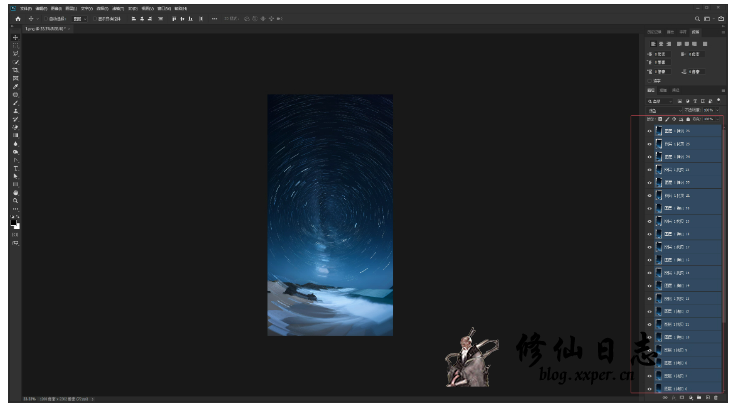
Task: Open the first menu in the menu bar
Action: coord(25,8)
